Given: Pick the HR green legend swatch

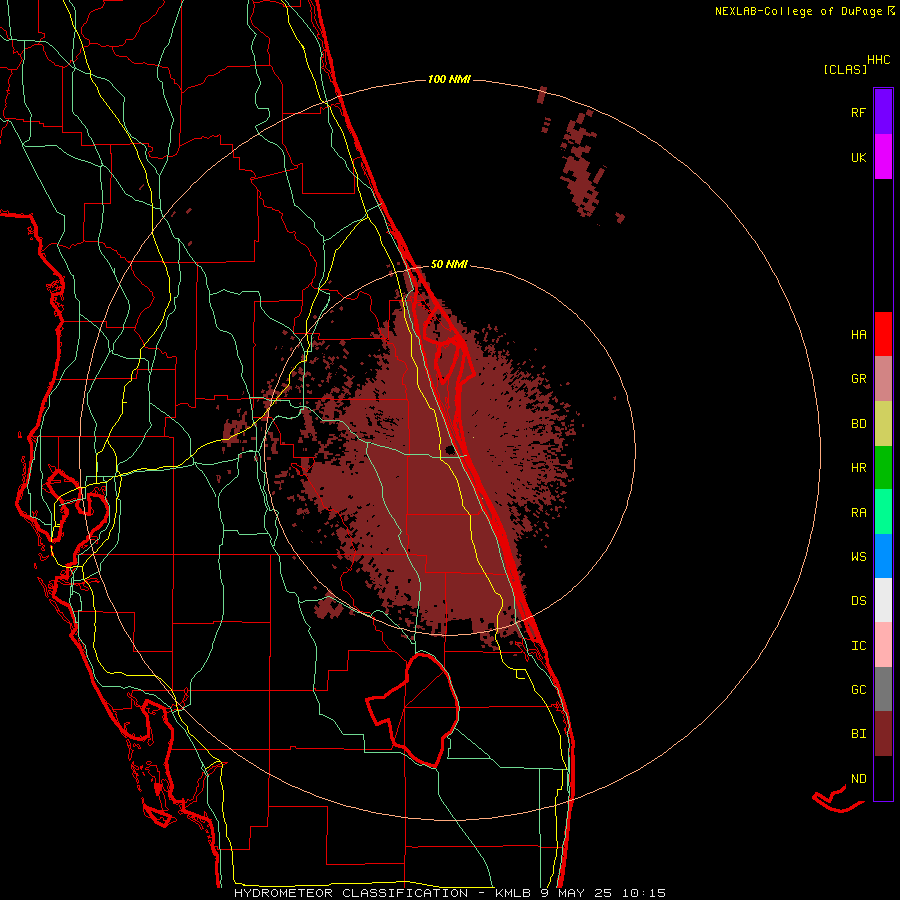Looking at the screenshot, I should point(883,468).
